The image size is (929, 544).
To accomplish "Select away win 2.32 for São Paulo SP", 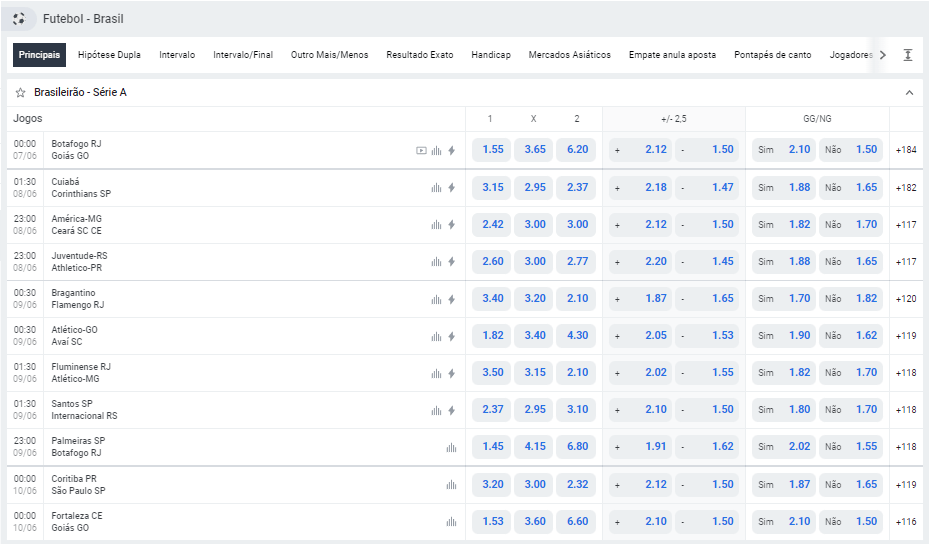I will pos(576,484).
